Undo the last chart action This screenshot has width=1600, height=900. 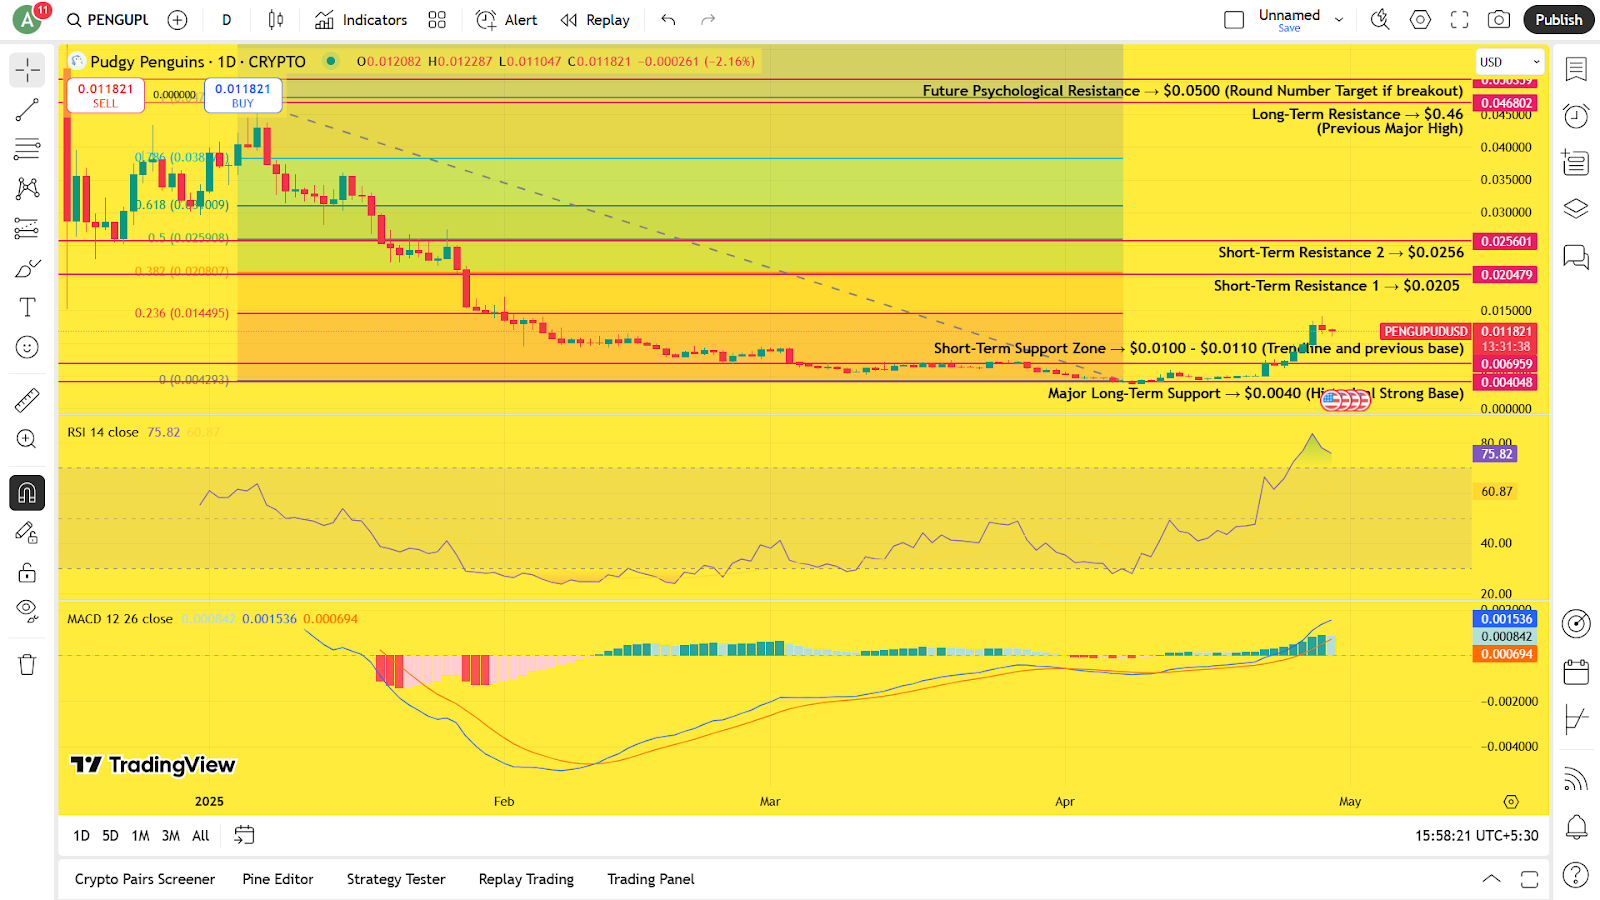669,20
